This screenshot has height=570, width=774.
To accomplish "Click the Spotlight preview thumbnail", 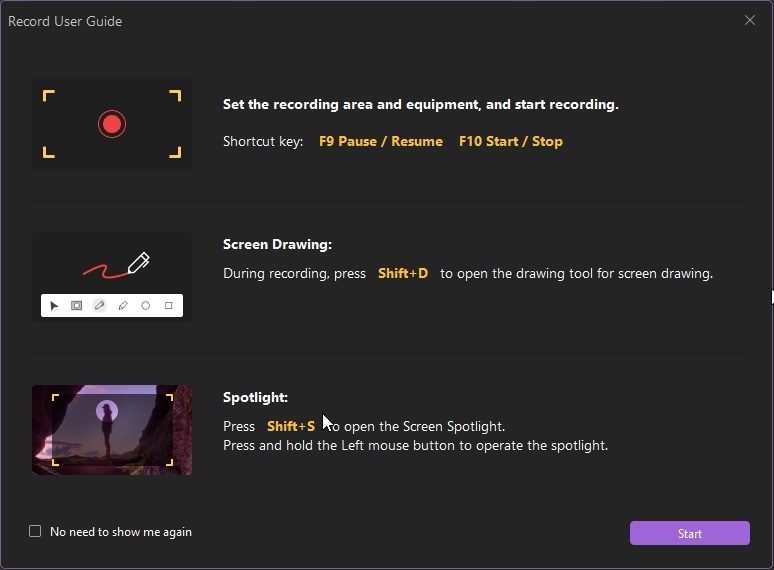I will tap(112, 429).
